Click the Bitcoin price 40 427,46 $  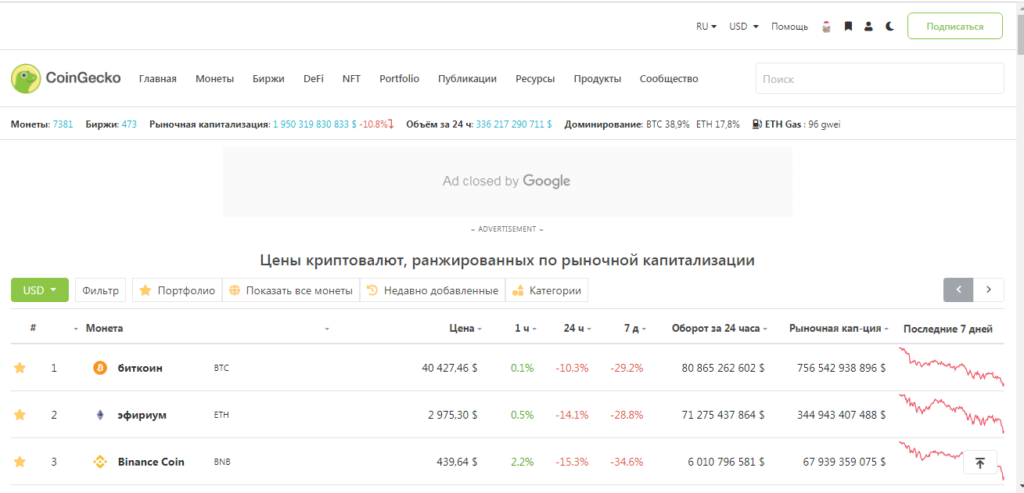click(x=449, y=368)
